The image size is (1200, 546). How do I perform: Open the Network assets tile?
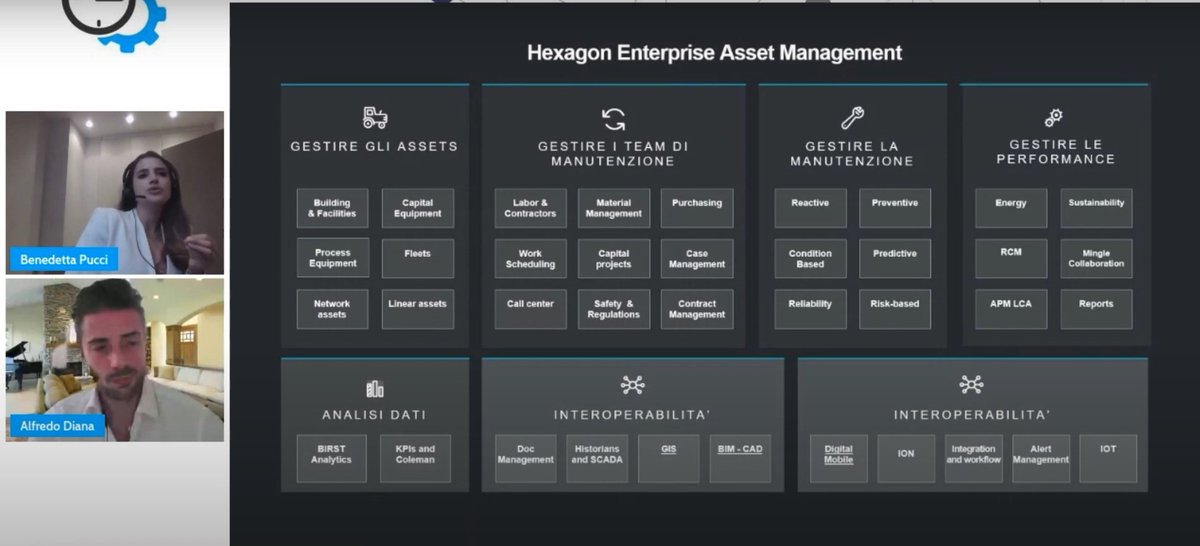[x=332, y=309]
